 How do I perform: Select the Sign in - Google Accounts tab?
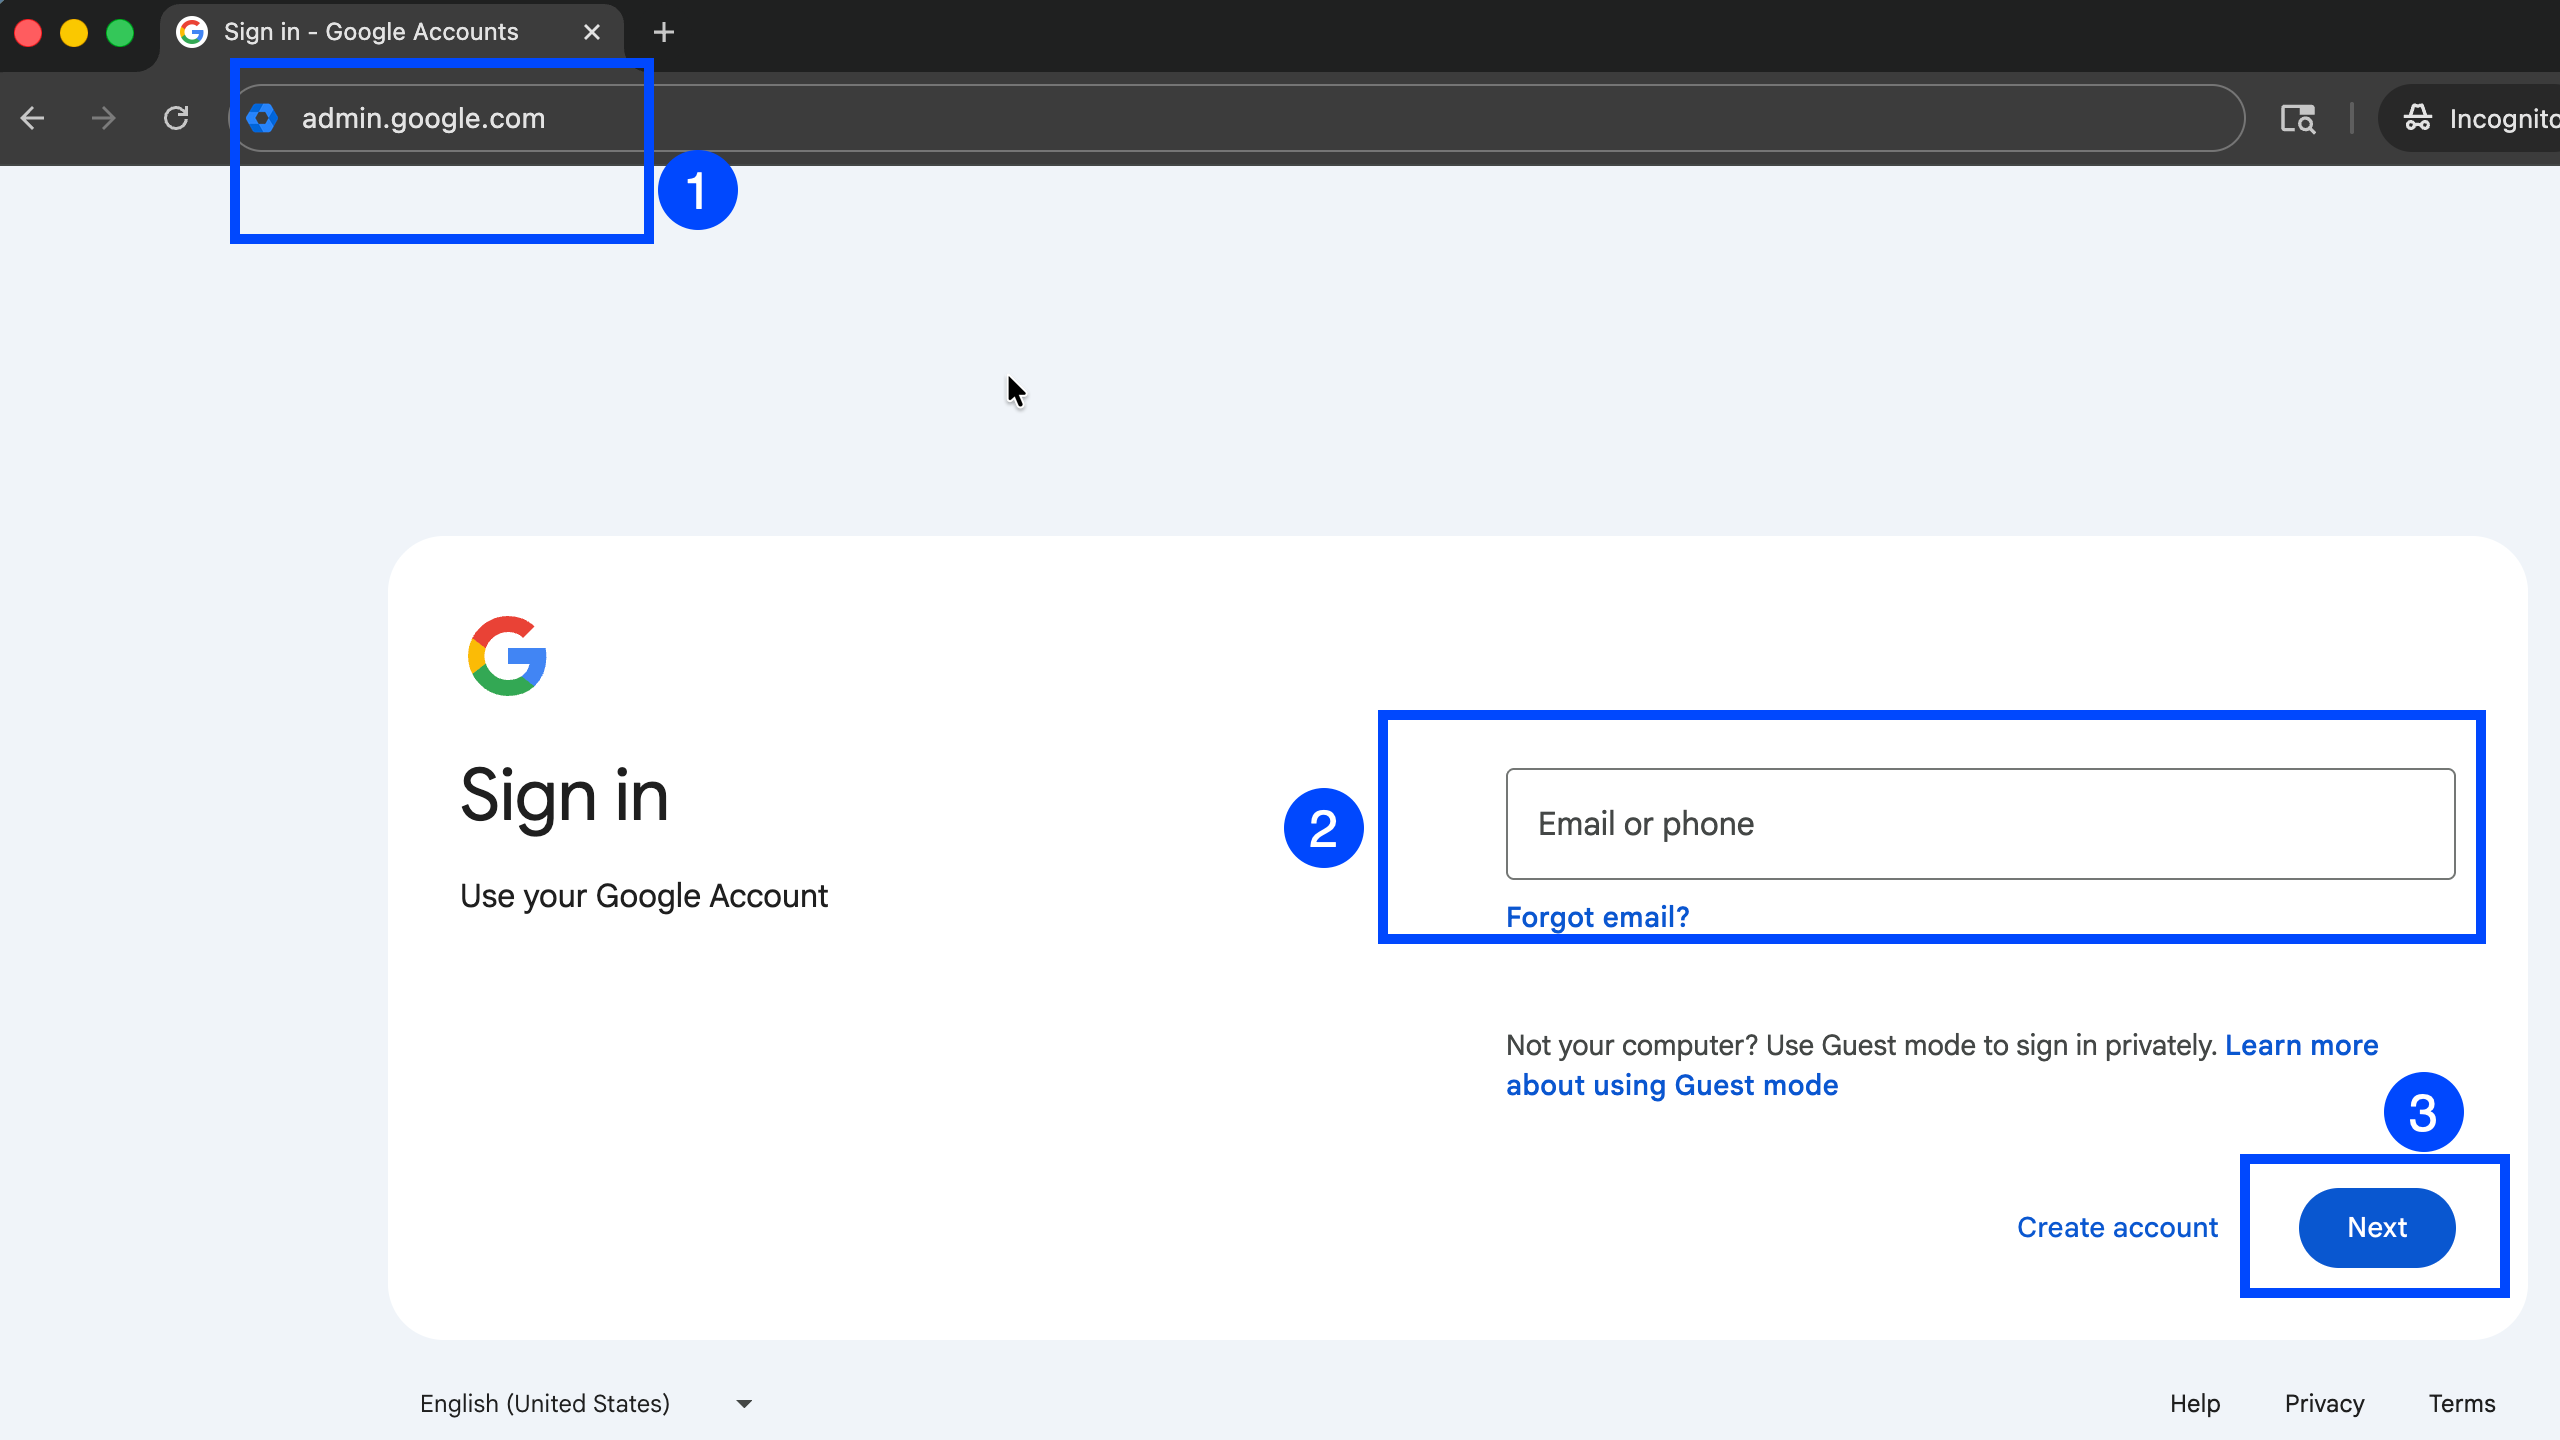[x=370, y=32]
